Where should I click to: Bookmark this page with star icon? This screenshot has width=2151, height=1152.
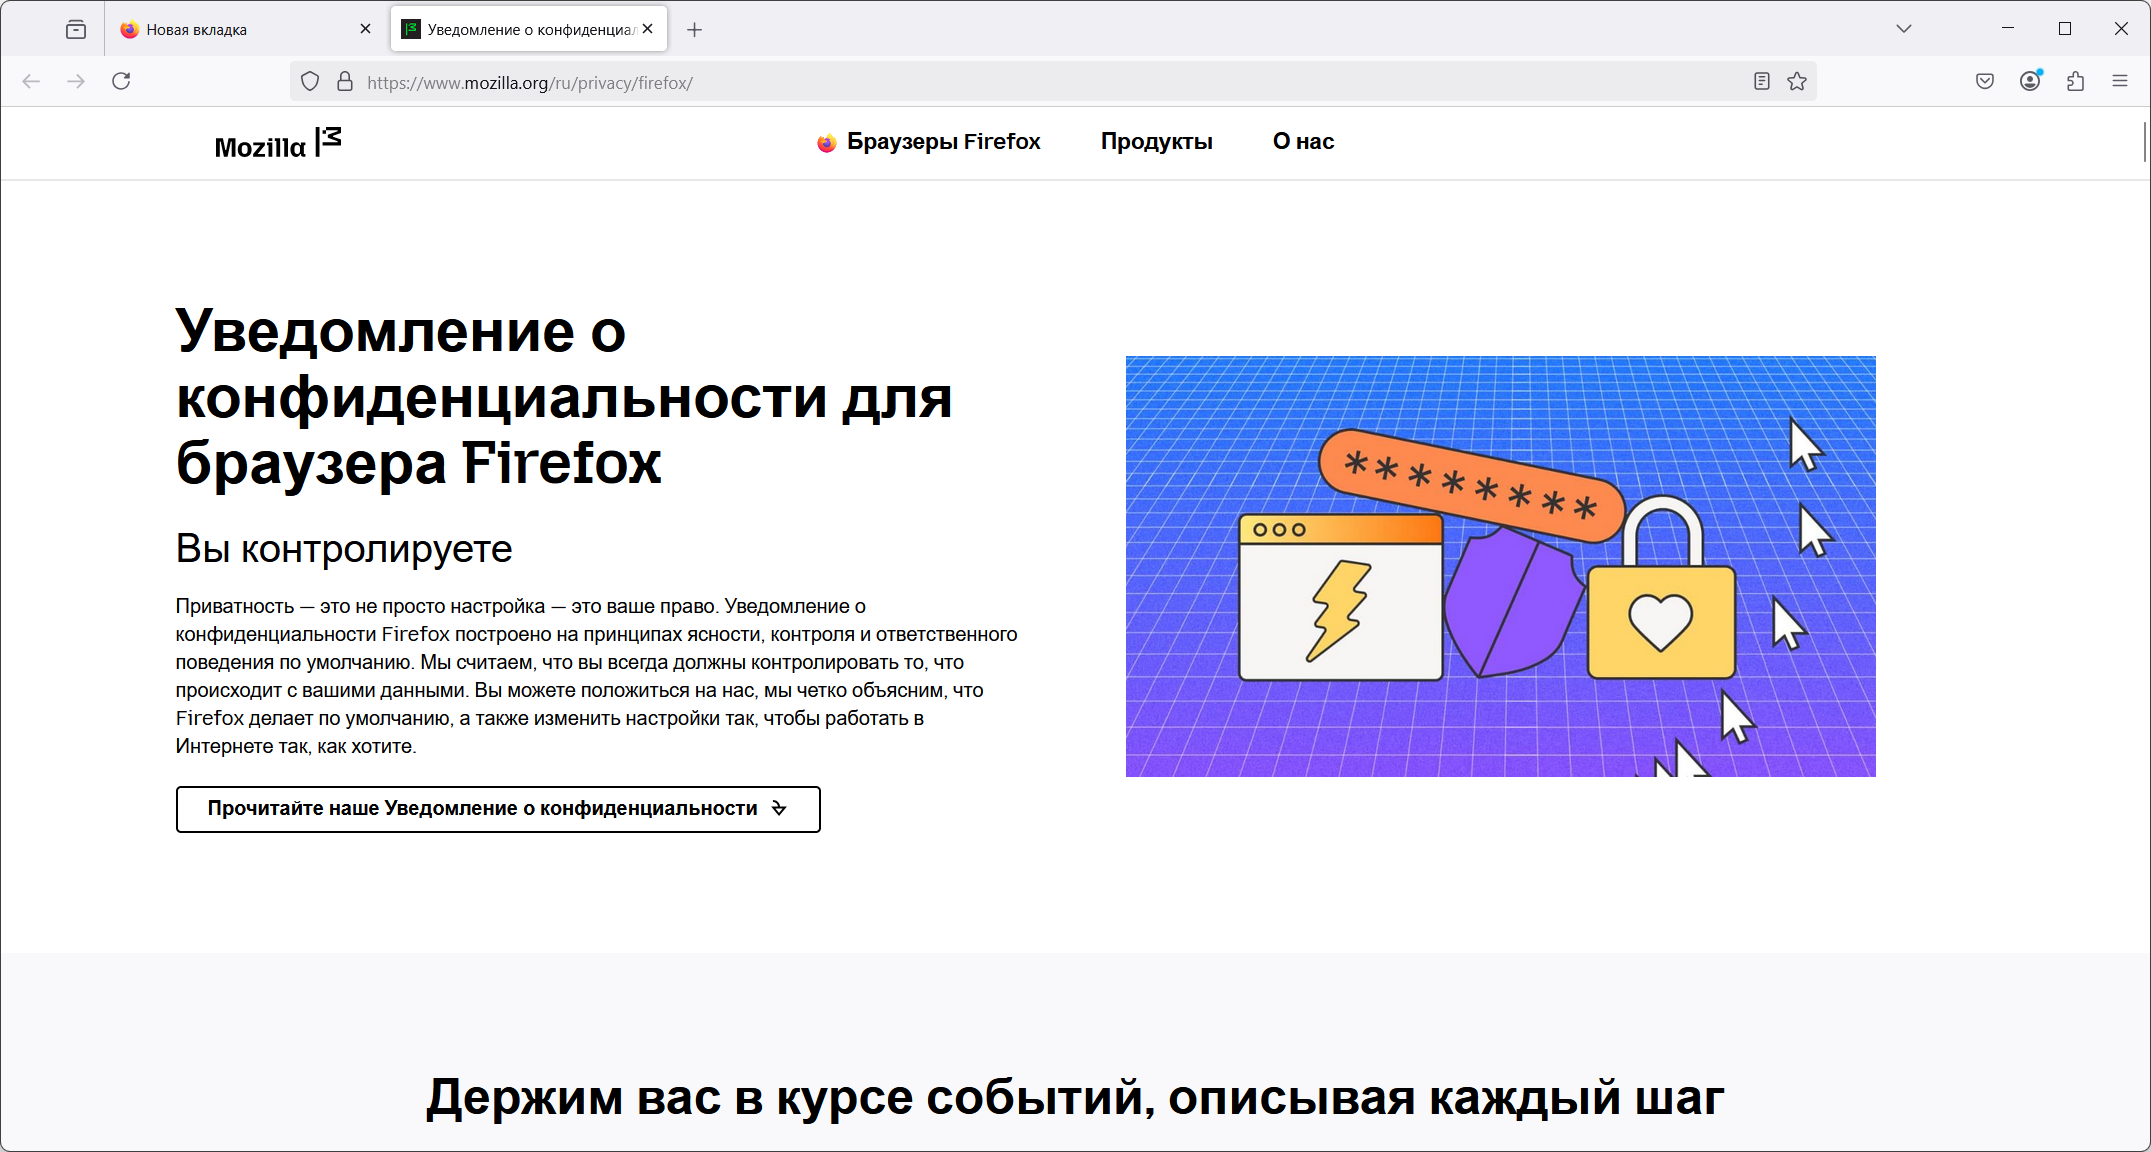point(1797,82)
